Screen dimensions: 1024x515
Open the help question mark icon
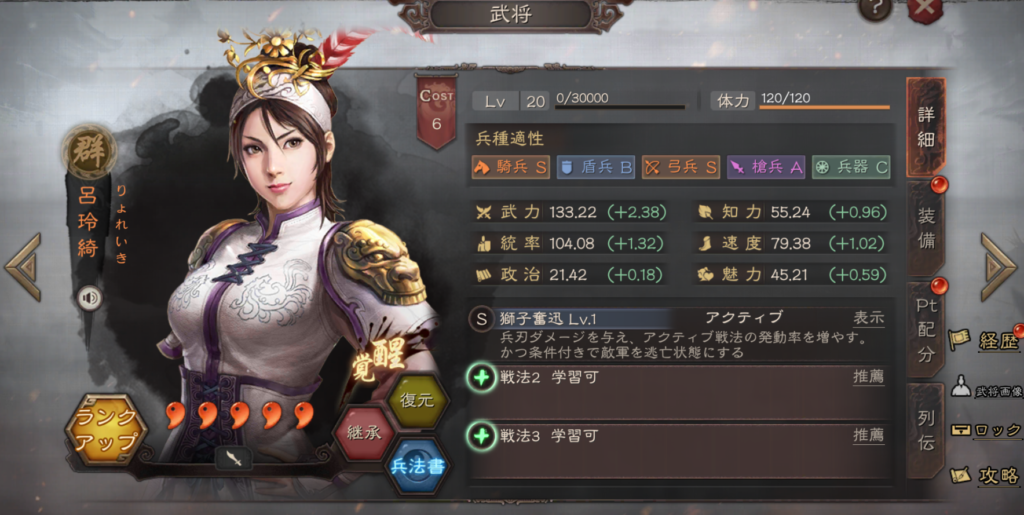pos(875,8)
